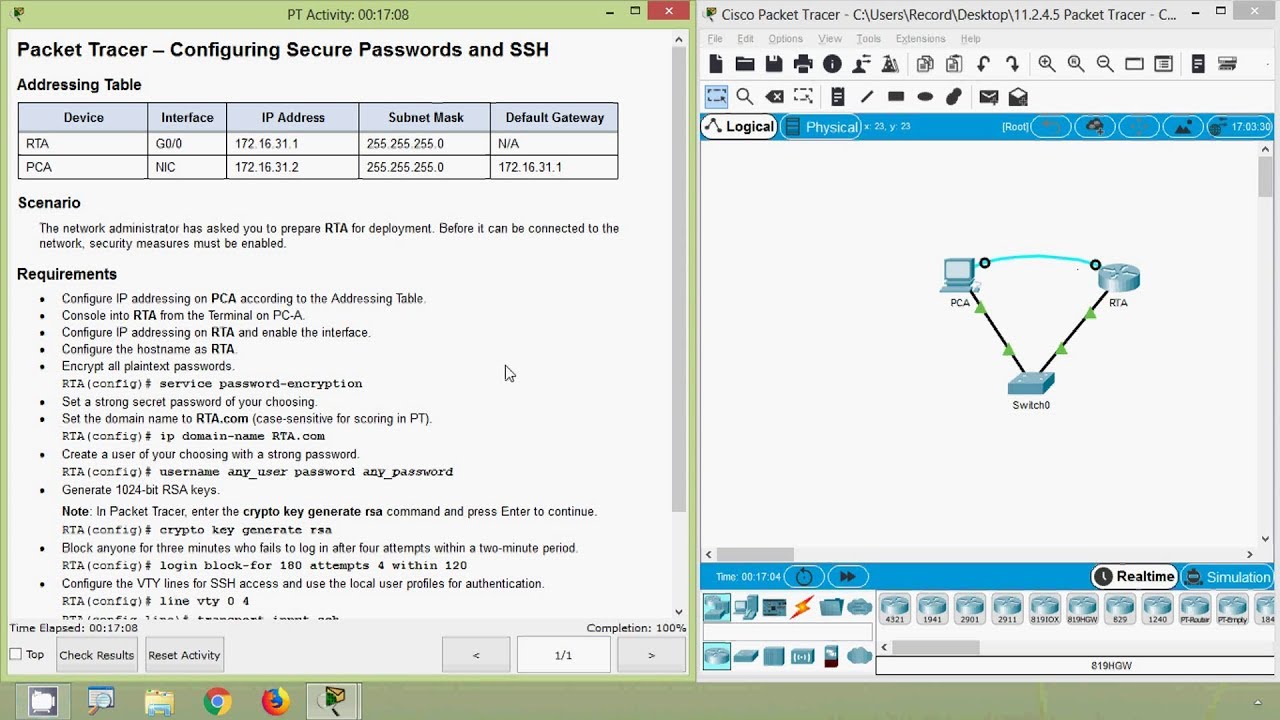1280x720 pixels.
Task: Open the network information icon
Action: [x=832, y=64]
